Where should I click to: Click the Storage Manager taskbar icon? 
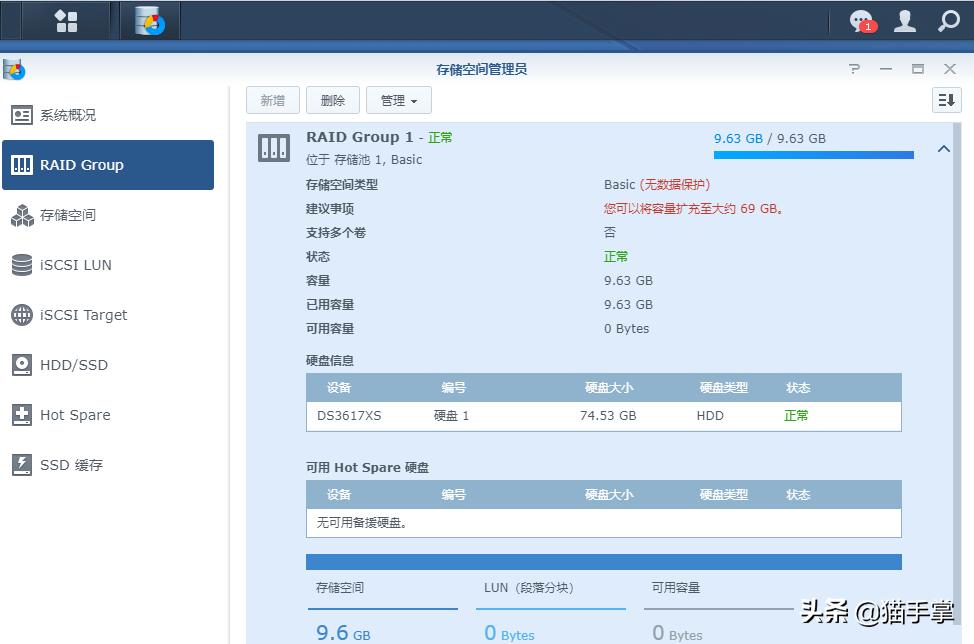pos(148,19)
